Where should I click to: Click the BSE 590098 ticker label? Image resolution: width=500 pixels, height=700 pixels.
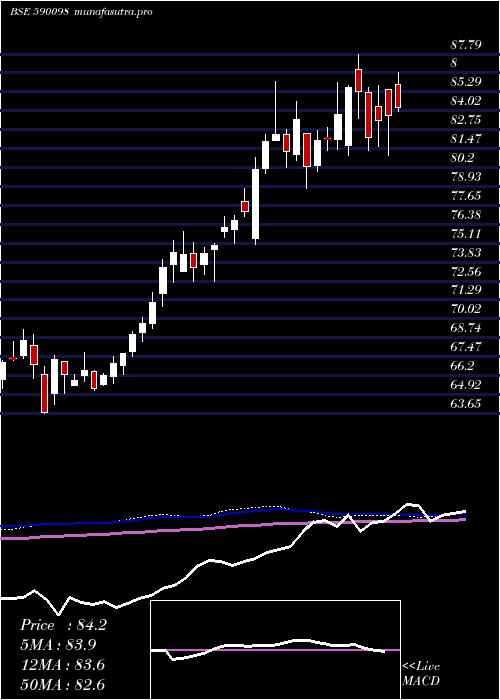pos(39,12)
